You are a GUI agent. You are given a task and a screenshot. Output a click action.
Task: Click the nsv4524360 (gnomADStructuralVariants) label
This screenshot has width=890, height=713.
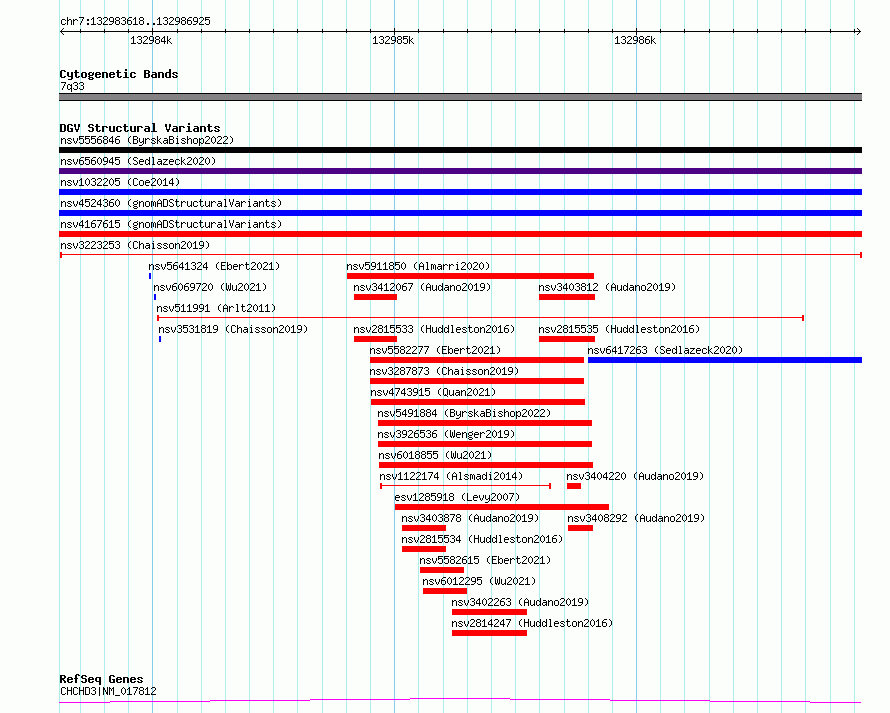171,203
